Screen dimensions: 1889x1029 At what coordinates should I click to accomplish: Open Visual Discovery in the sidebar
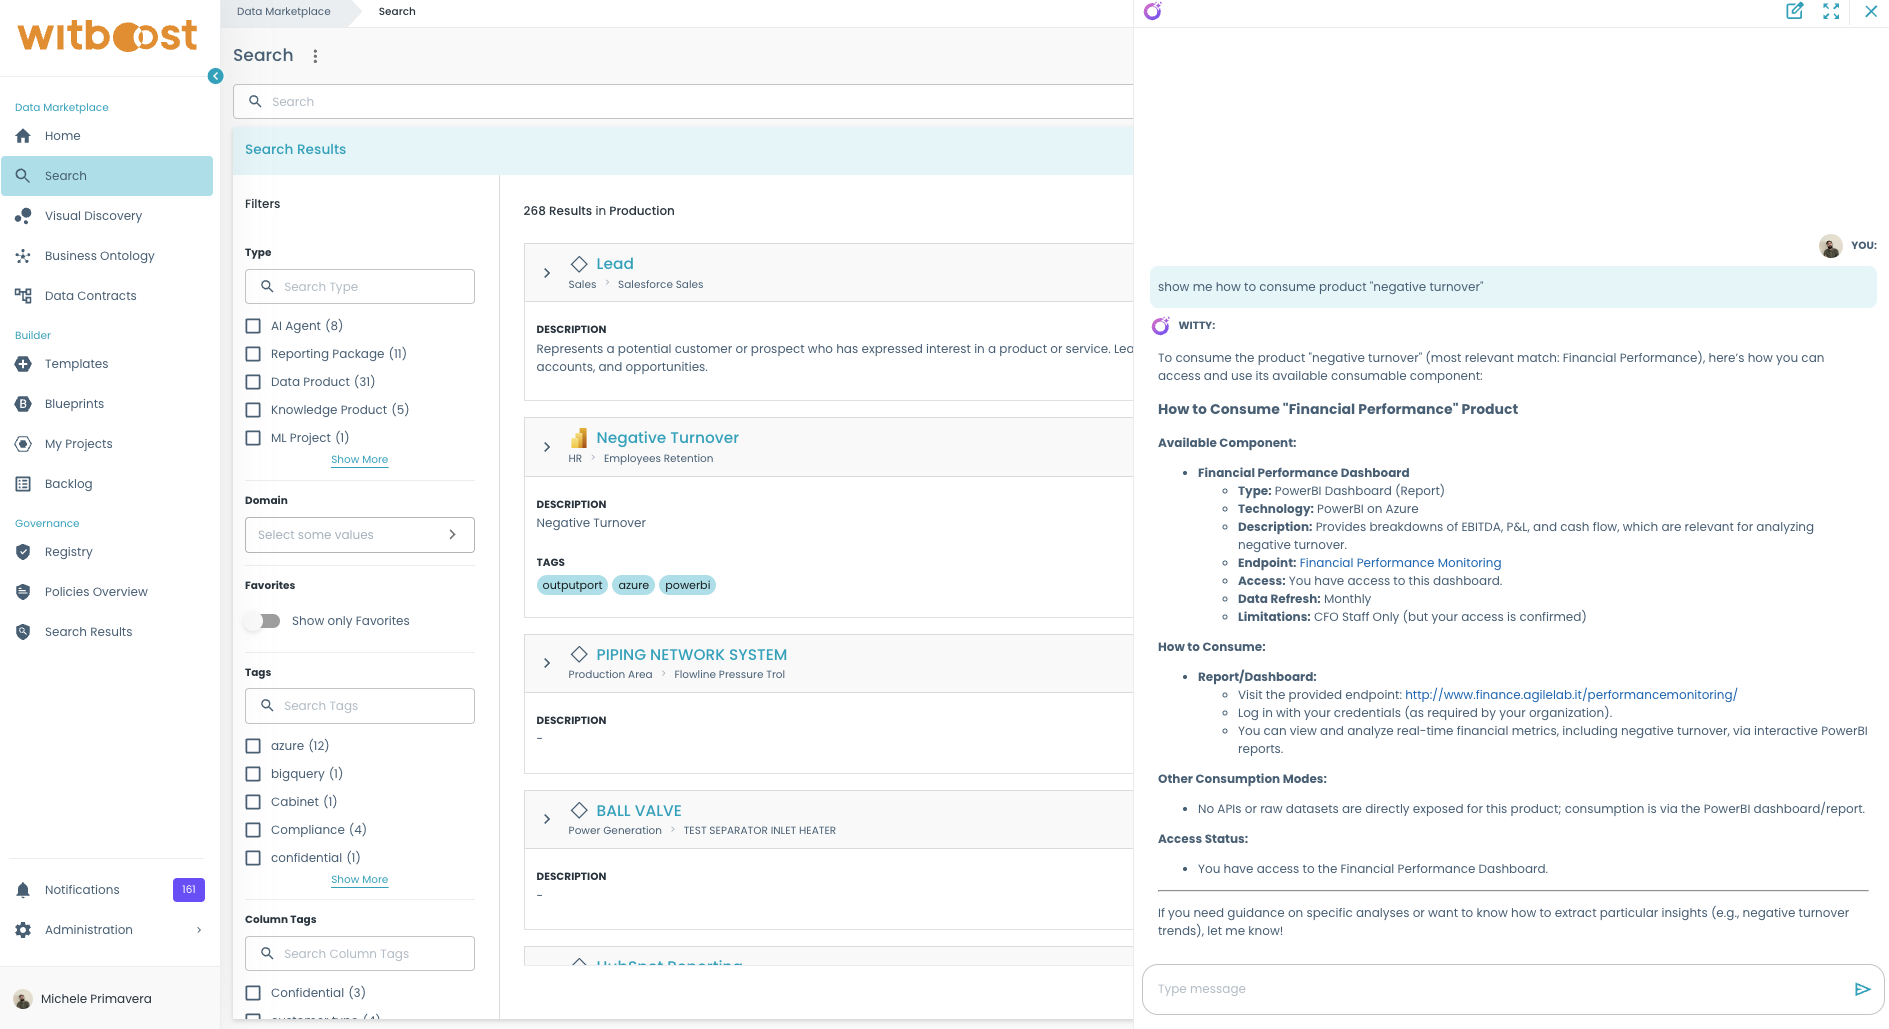pyautogui.click(x=93, y=216)
